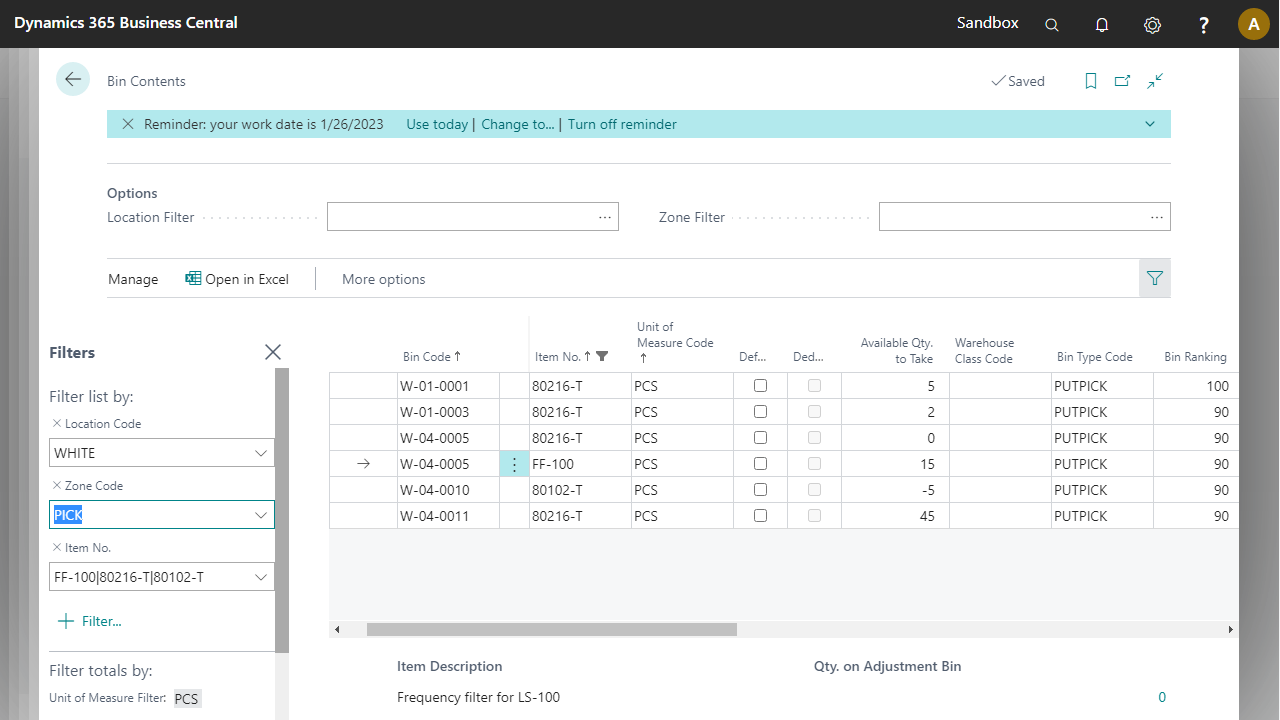Screen dimensions: 1280x720
Task: Click Change to... link
Action: coord(518,124)
